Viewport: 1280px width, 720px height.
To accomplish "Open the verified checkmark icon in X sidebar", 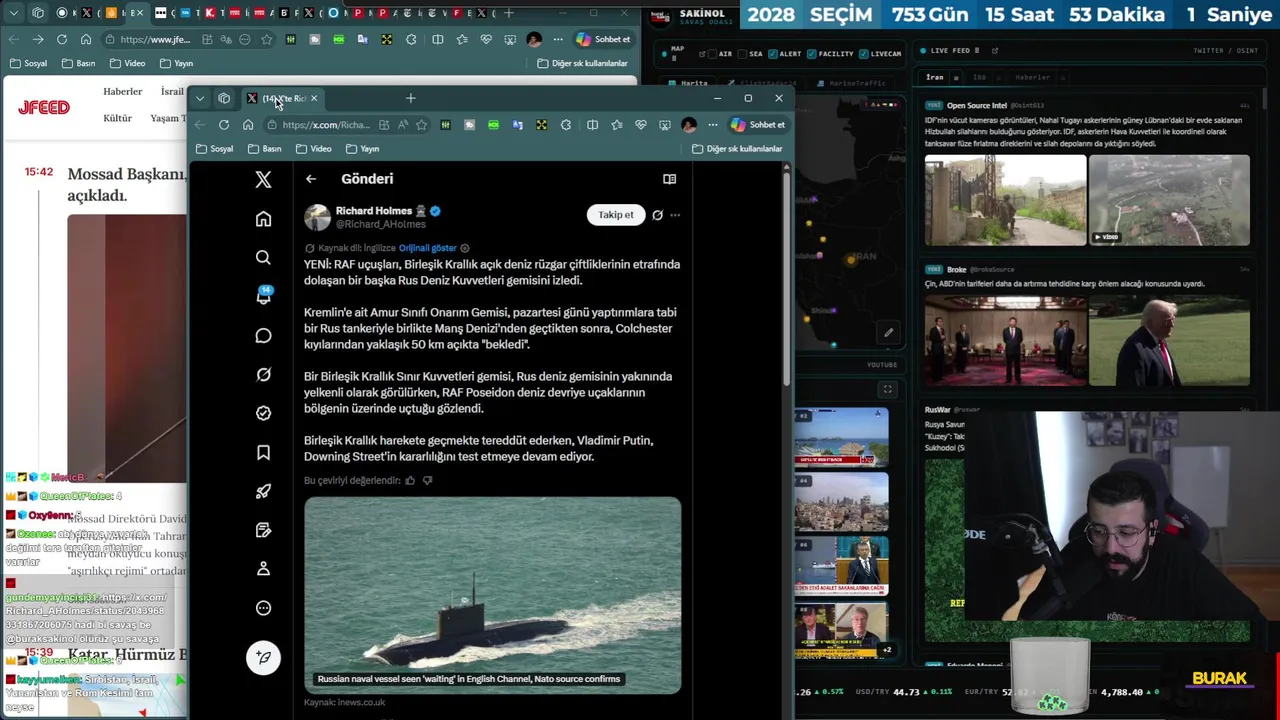I will click(263, 413).
